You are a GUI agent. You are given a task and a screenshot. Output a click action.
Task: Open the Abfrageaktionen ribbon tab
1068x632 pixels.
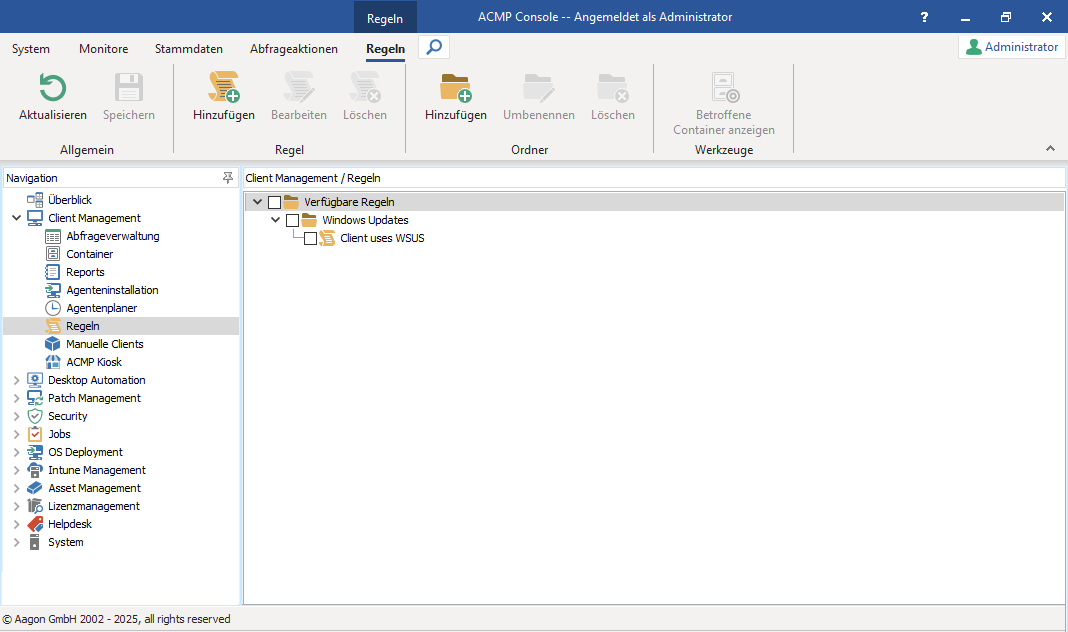tap(293, 48)
